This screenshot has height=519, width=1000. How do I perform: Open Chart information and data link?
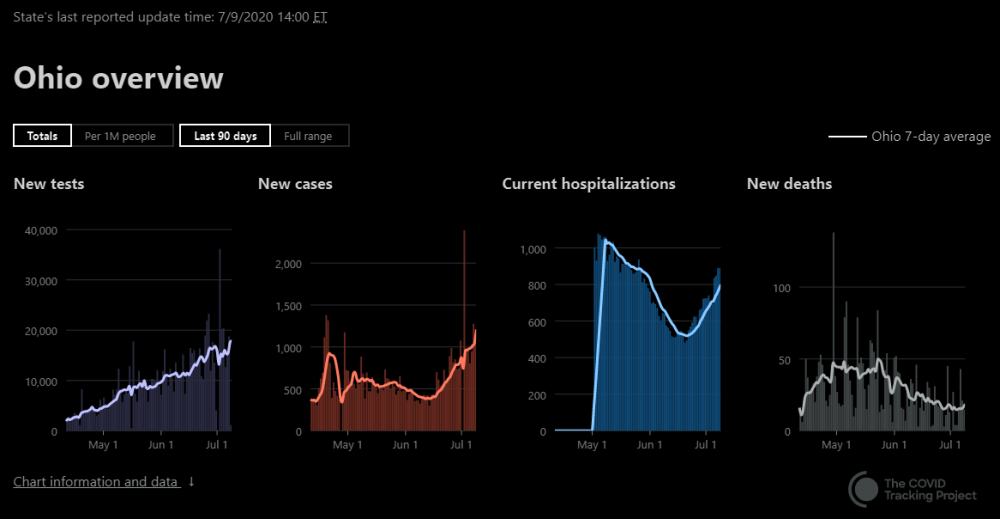[96, 481]
